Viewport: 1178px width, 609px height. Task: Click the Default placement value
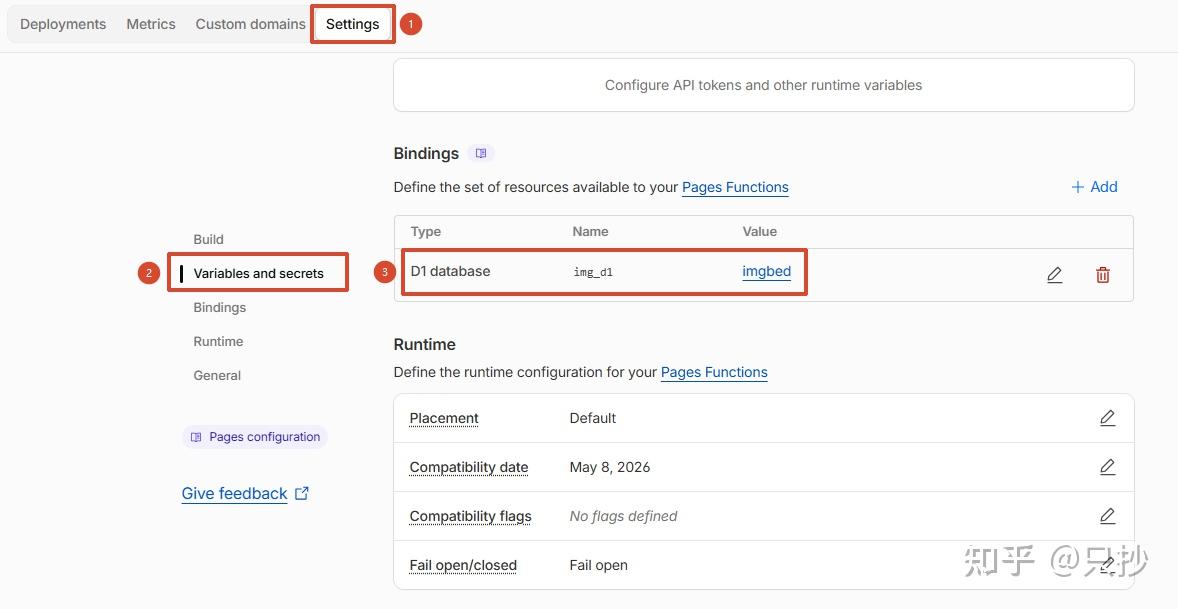[592, 418]
